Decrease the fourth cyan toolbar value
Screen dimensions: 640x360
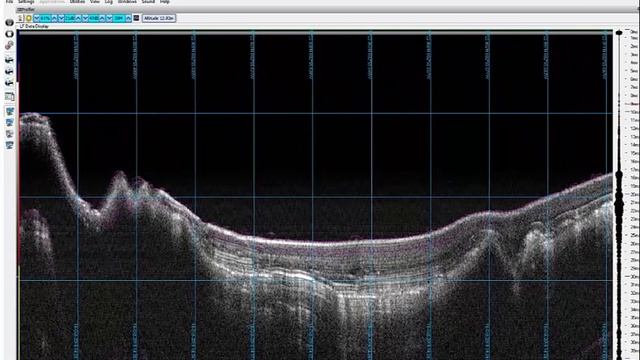(x=109, y=18)
